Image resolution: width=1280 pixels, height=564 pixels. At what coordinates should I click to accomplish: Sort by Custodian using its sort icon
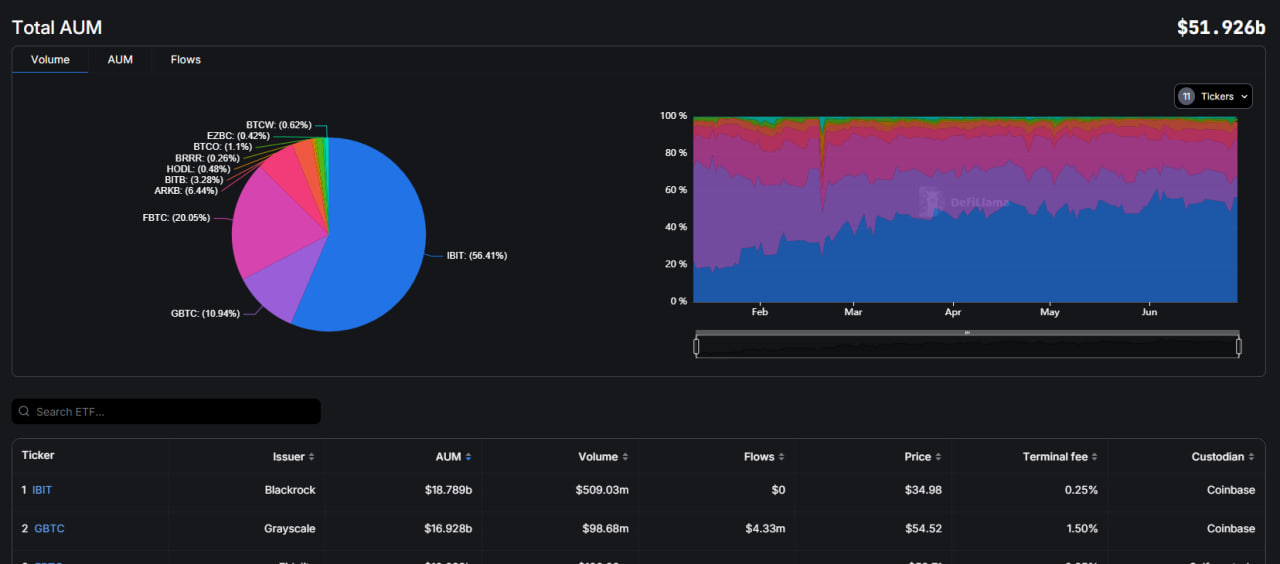[x=1251, y=457]
